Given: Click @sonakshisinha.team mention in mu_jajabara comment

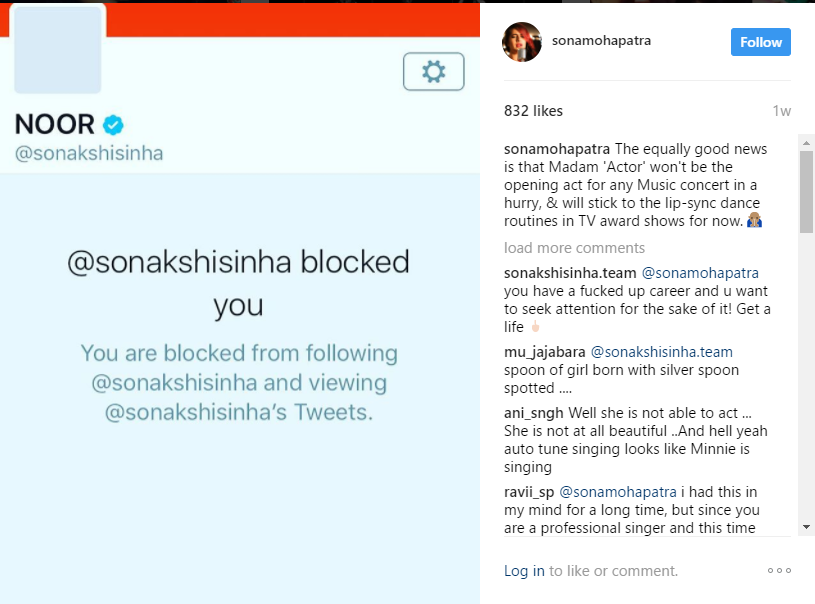Looking at the screenshot, I should (x=662, y=352).
